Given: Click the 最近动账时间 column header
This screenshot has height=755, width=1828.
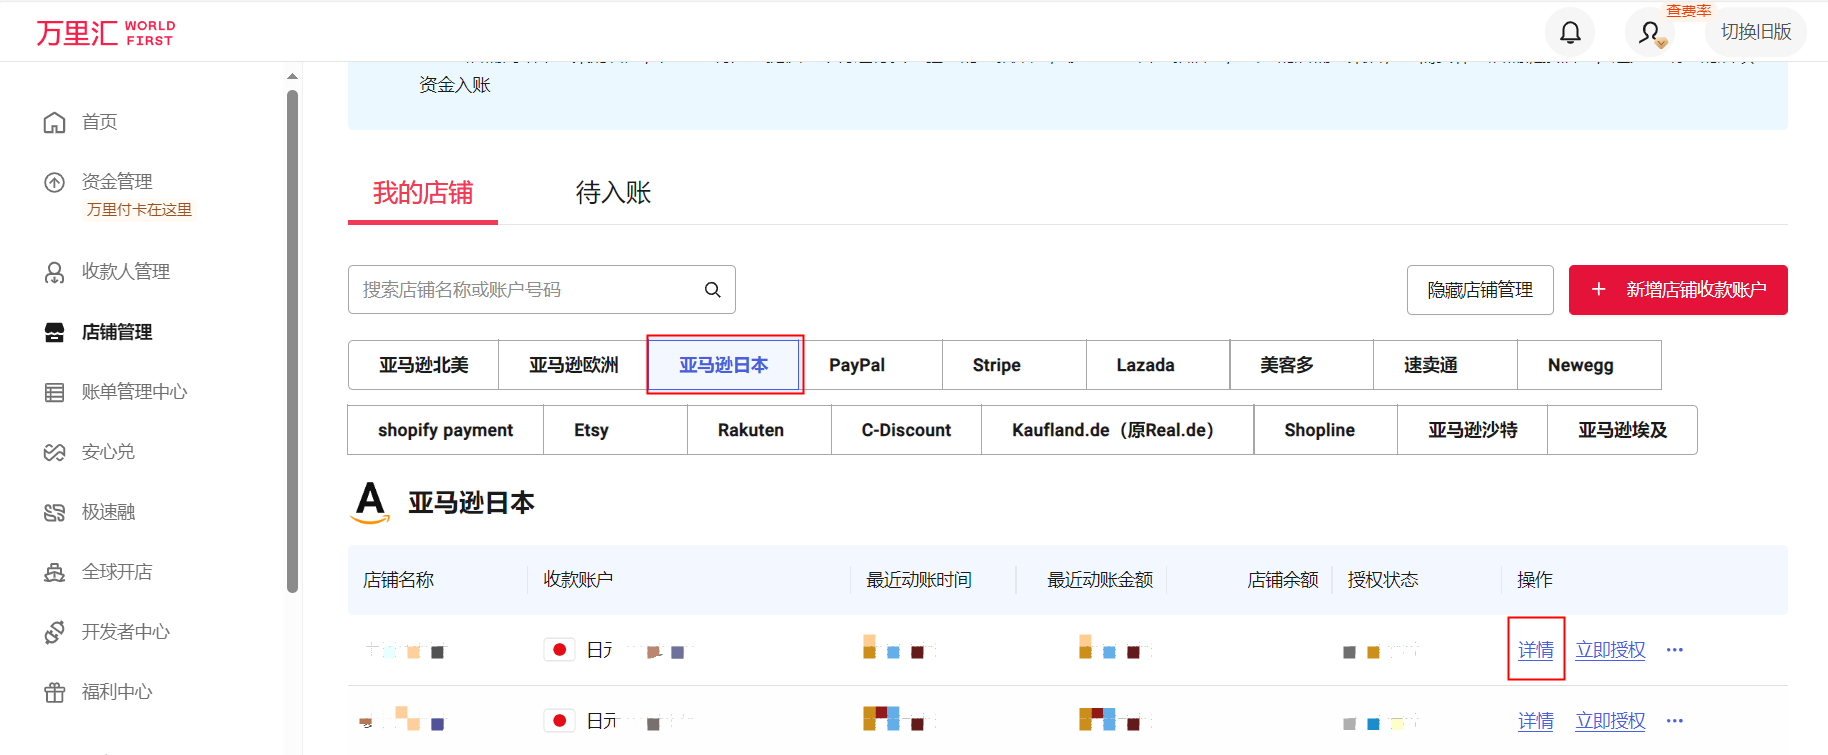Looking at the screenshot, I should click(919, 580).
